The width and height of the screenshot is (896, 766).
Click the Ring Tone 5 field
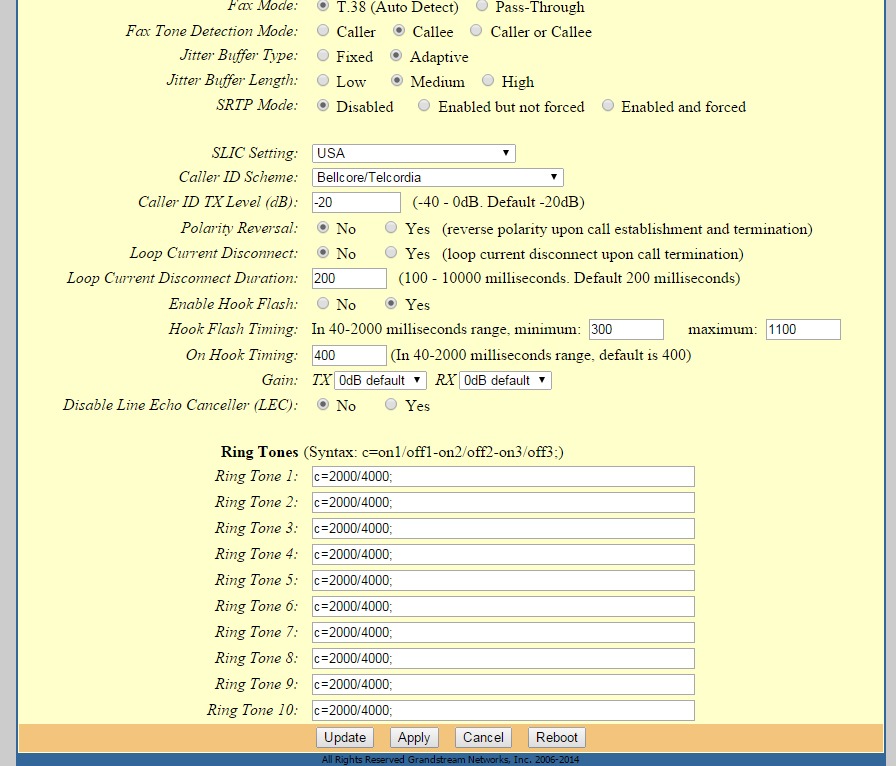tap(503, 580)
